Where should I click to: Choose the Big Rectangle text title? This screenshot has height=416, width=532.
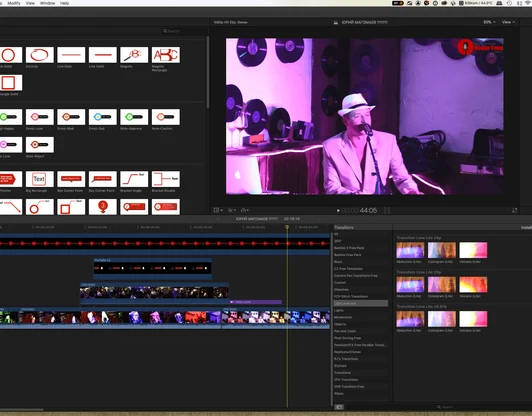pyautogui.click(x=40, y=179)
